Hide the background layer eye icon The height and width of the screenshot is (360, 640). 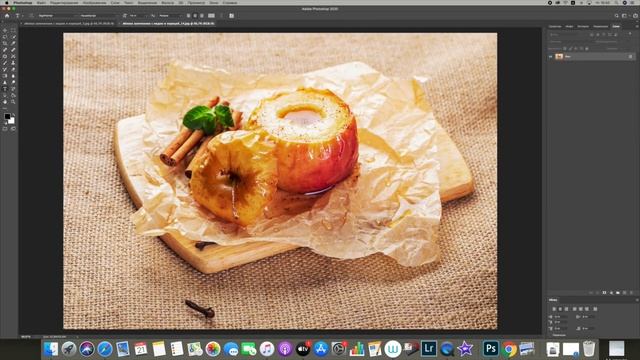pos(551,56)
